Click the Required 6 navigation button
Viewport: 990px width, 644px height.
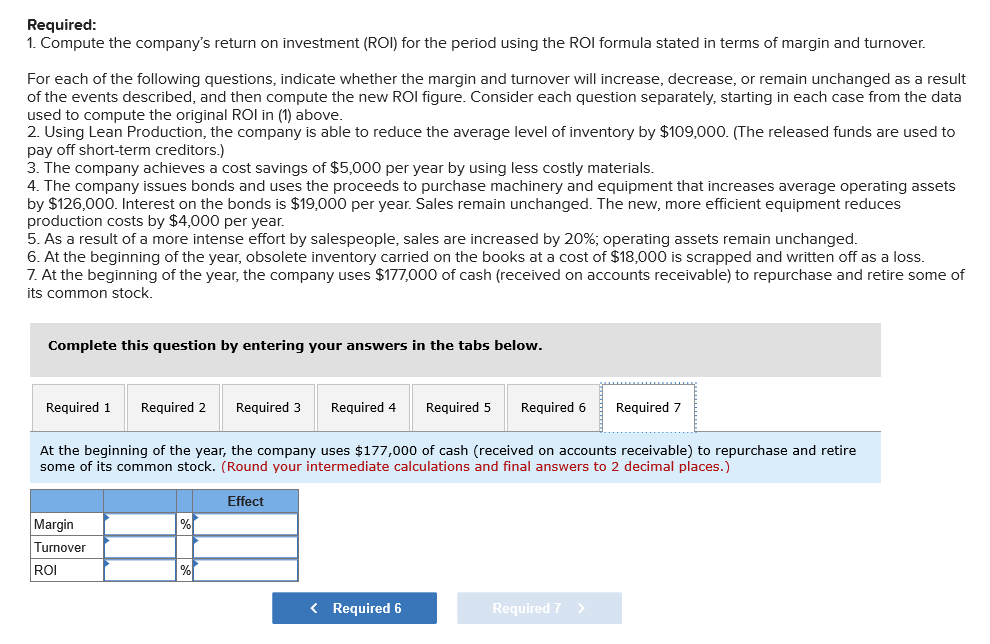(x=354, y=608)
